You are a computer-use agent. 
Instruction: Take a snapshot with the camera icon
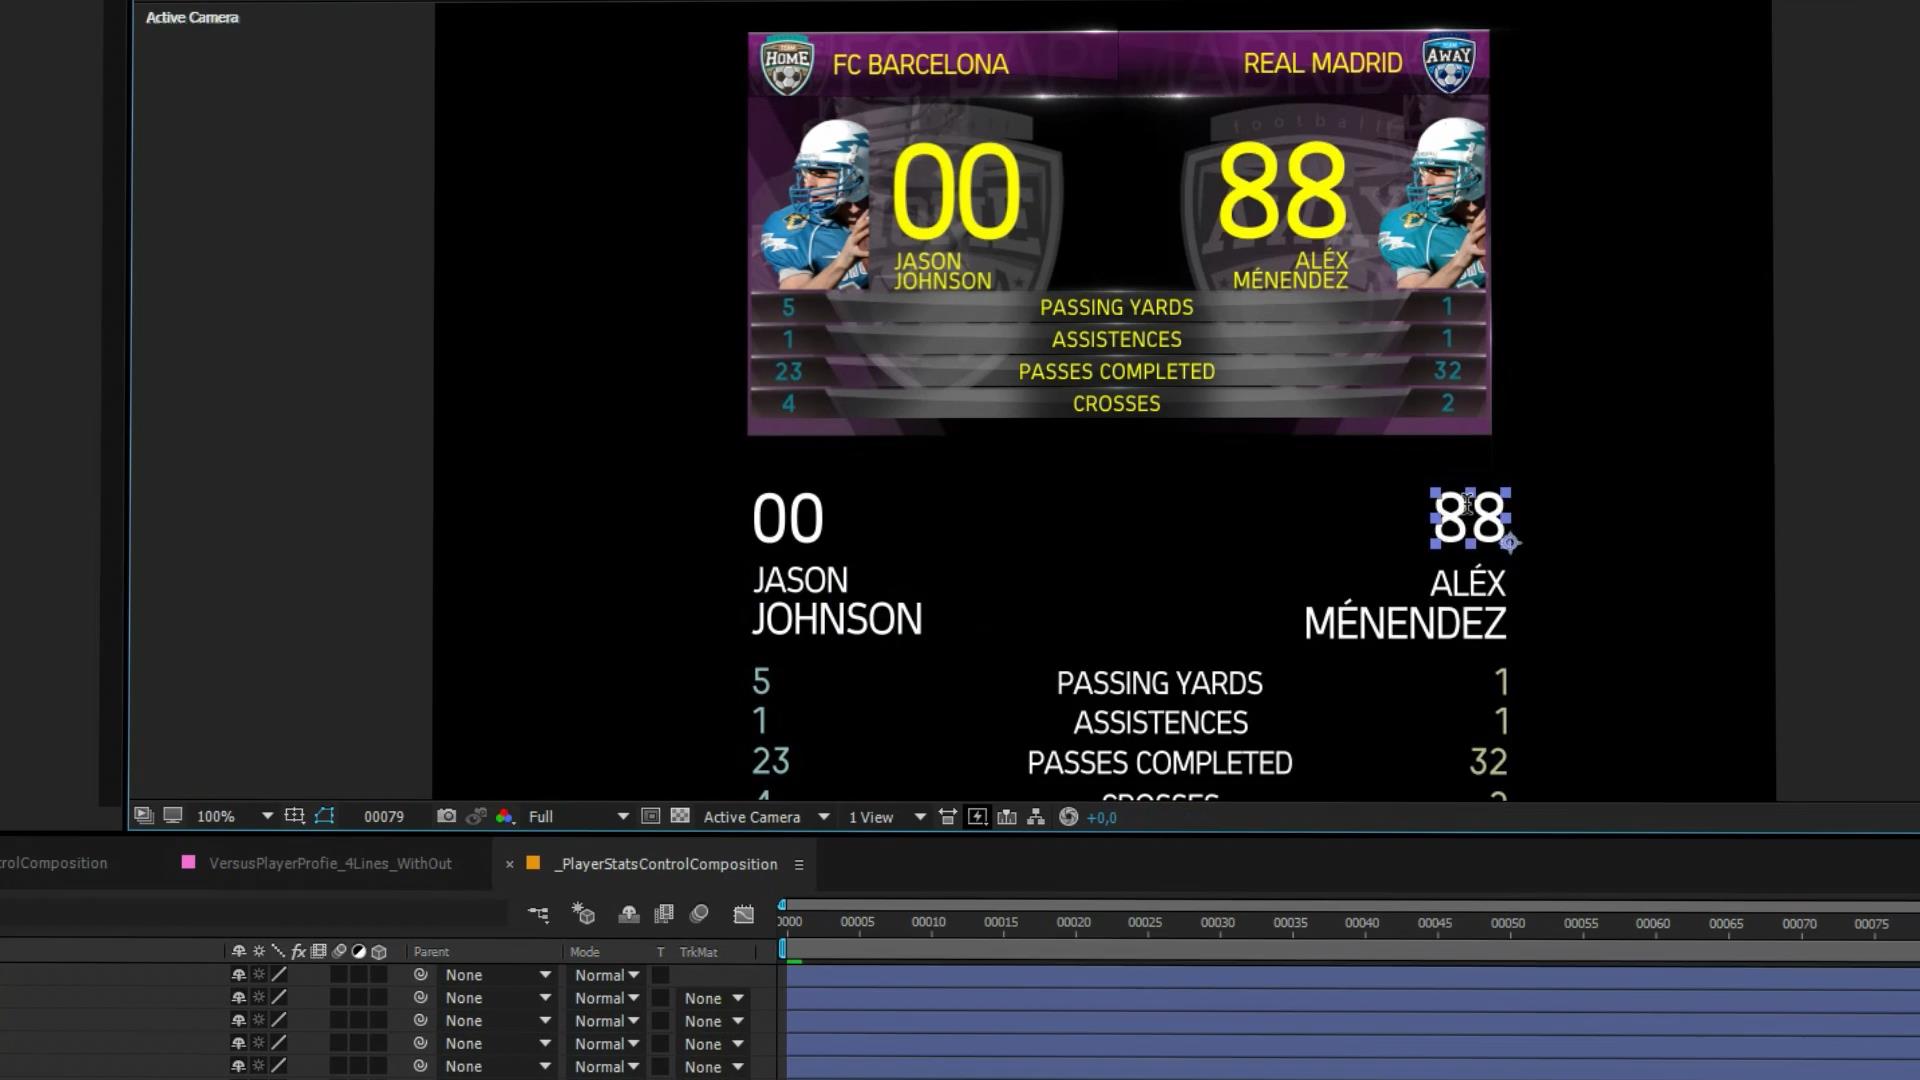click(446, 816)
